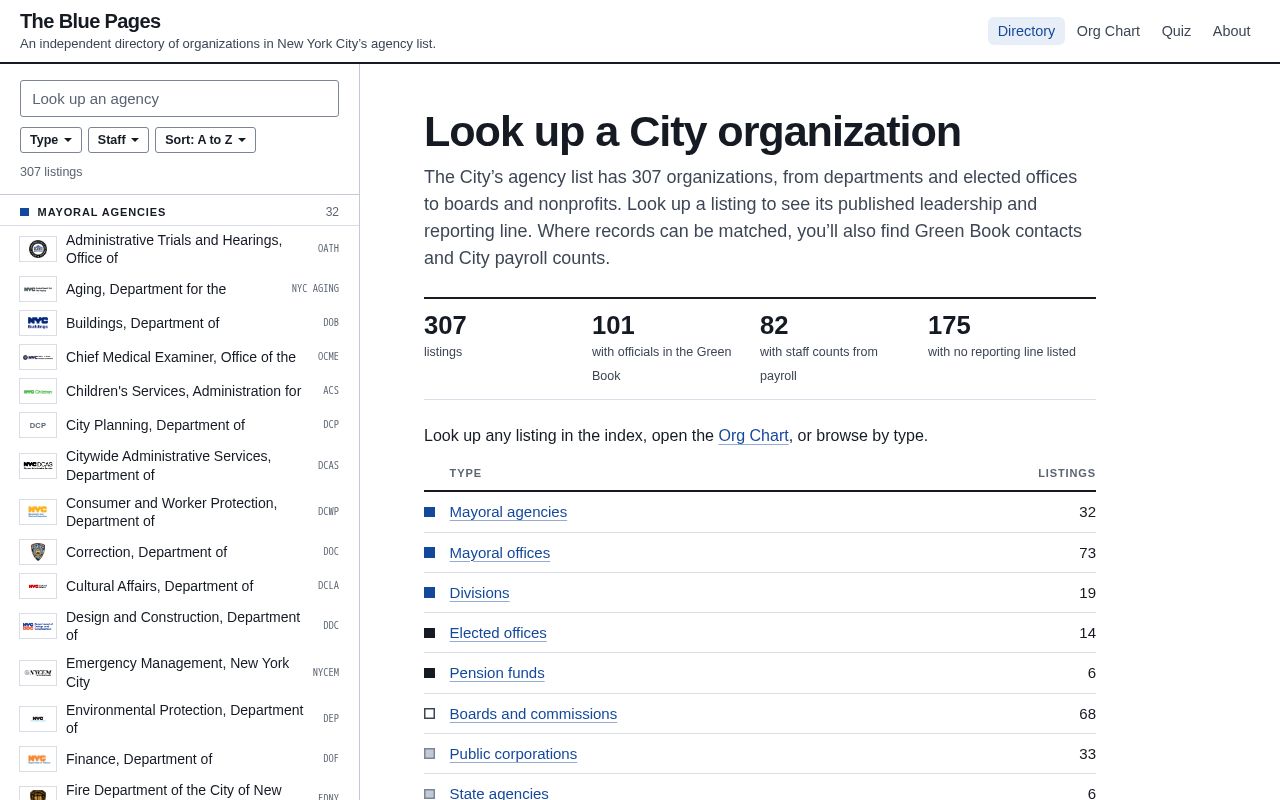Select Buildings, Department of listing
This screenshot has width=1280, height=800.
180,323
